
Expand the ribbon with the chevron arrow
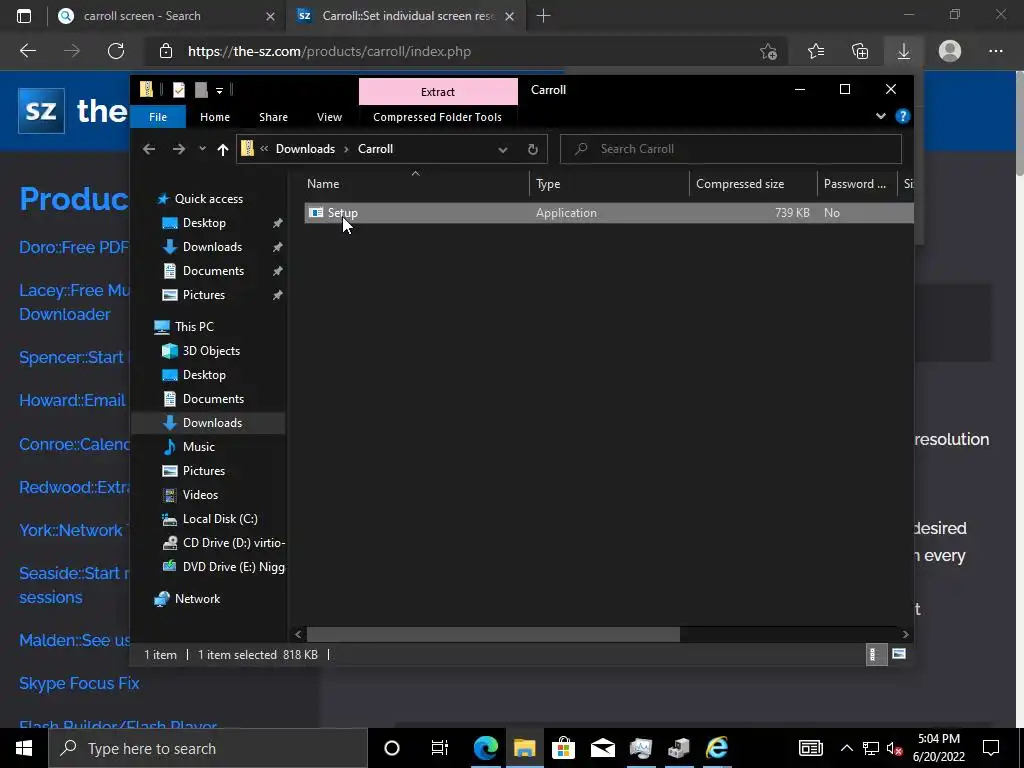[880, 116]
